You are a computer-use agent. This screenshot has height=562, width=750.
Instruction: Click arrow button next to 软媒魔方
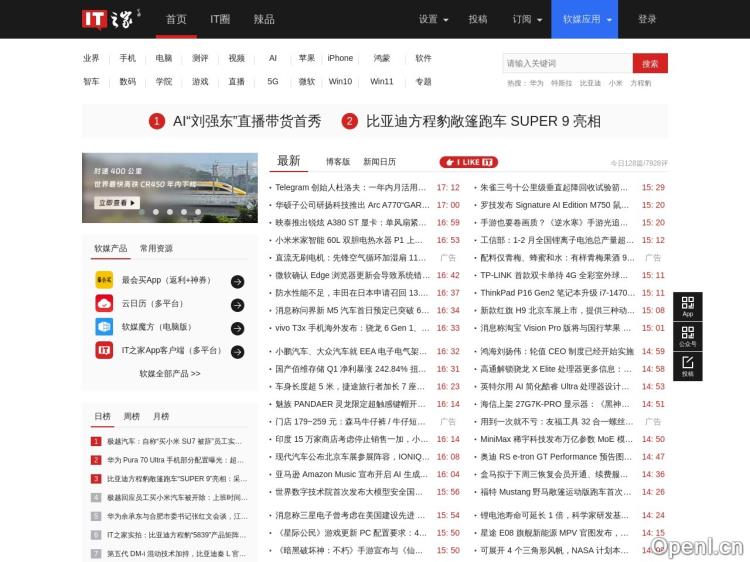click(237, 329)
